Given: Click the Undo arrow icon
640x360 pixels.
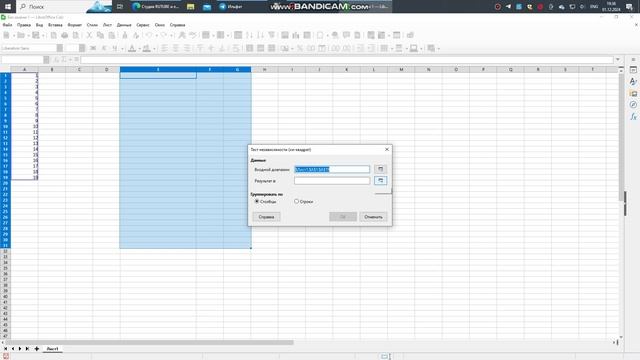Looking at the screenshot, I should 149,36.
